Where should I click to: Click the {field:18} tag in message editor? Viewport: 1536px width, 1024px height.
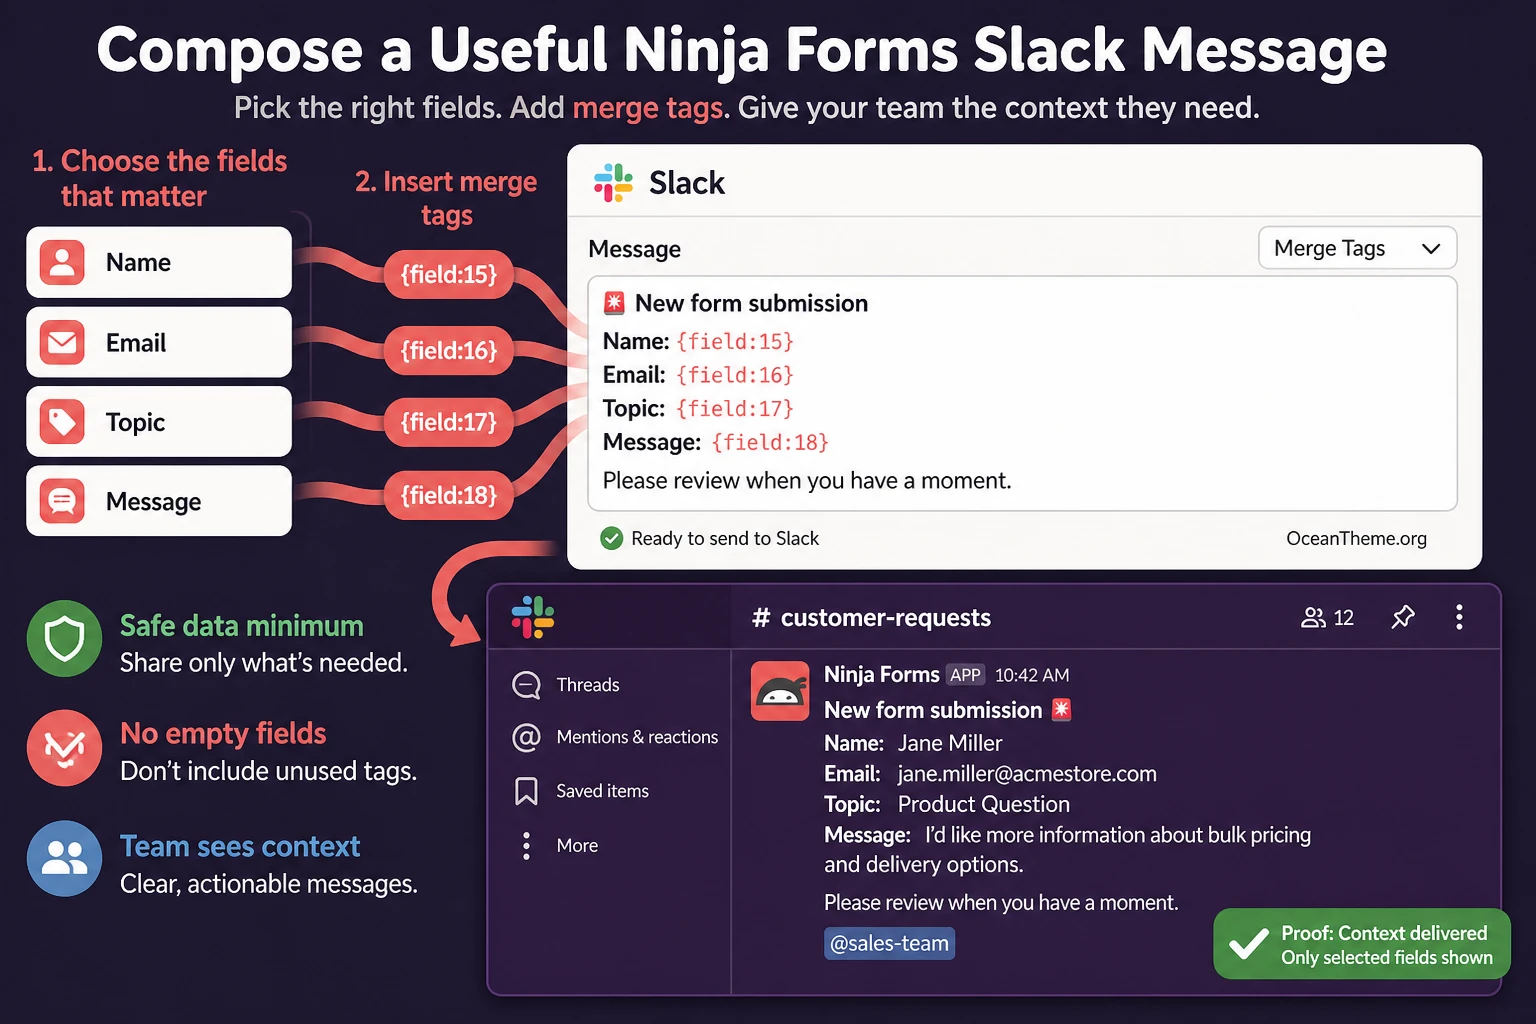[x=770, y=442]
